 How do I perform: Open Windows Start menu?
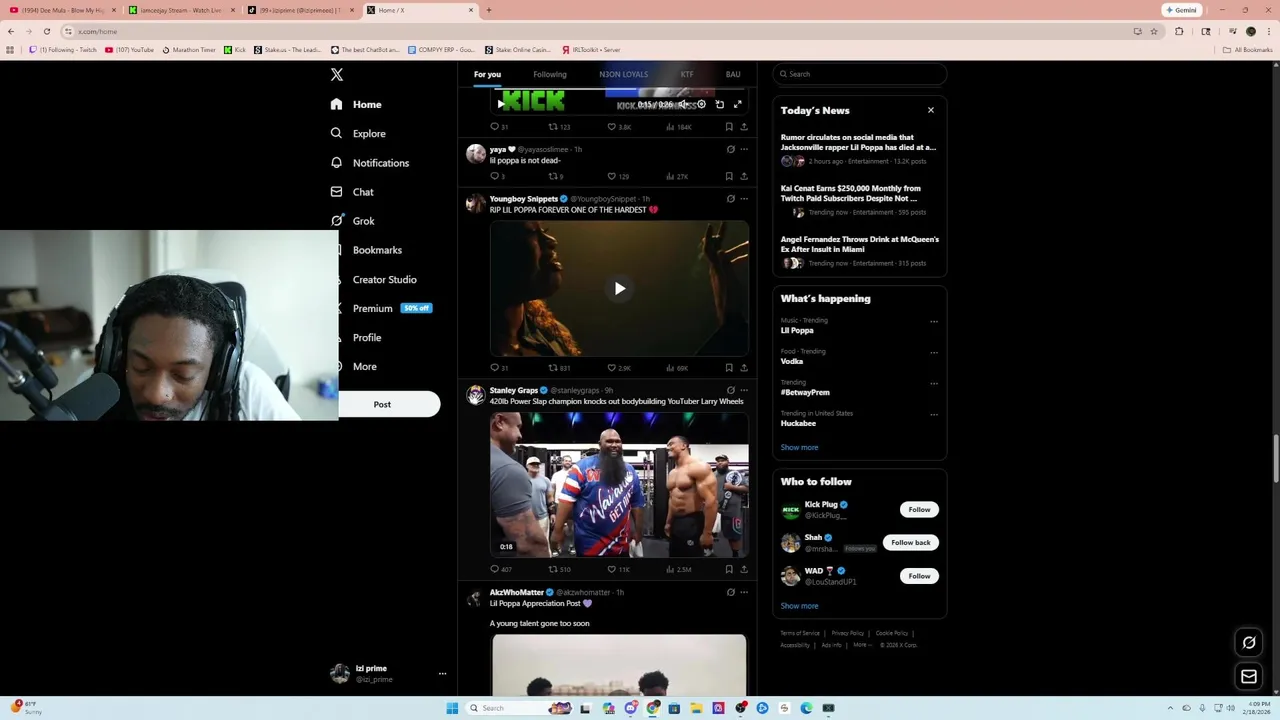coord(452,708)
